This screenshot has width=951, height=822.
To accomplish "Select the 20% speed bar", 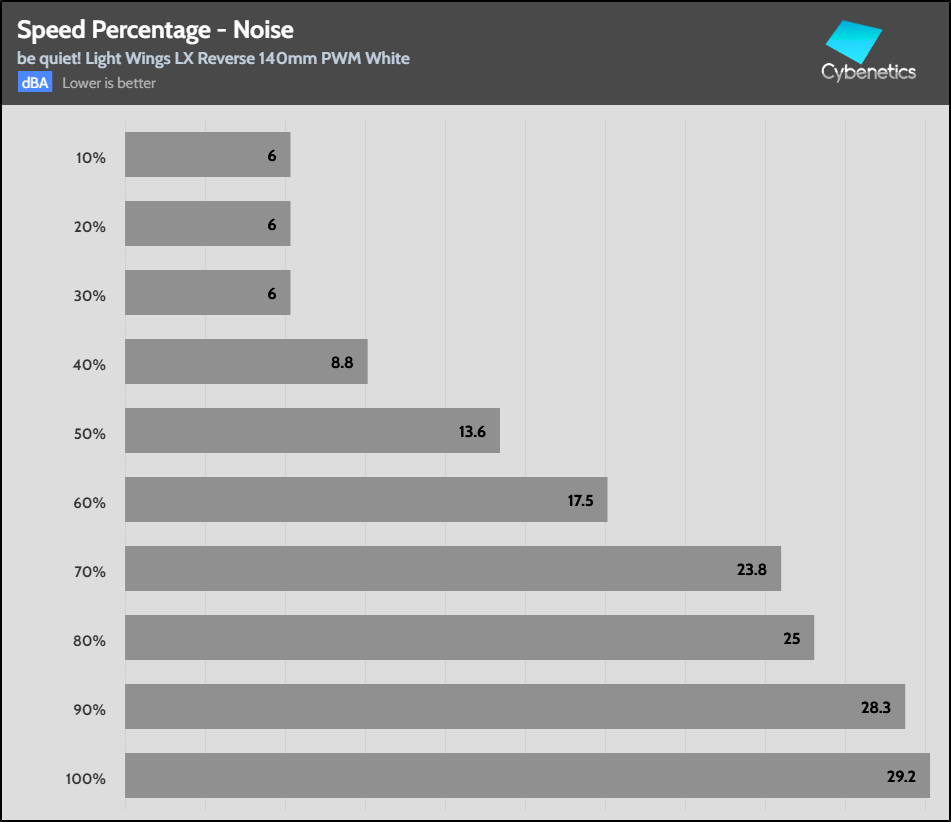I will tap(207, 224).
